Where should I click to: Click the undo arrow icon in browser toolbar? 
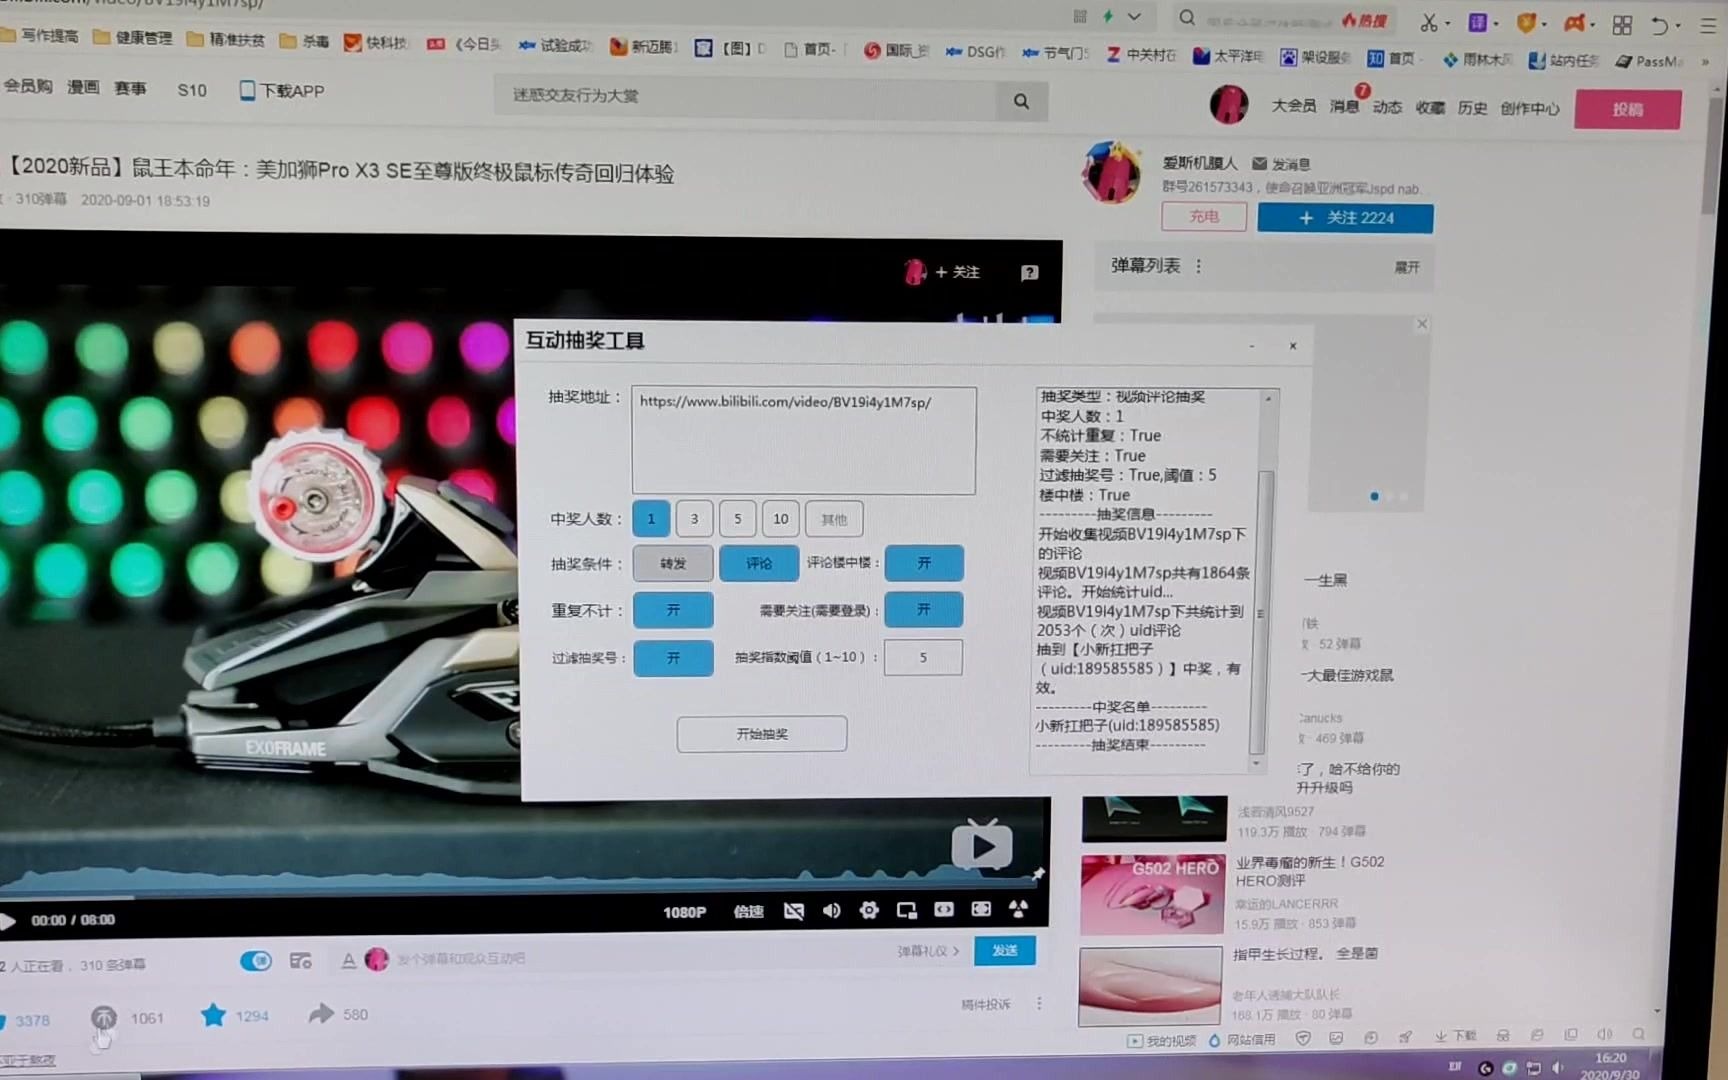(x=1660, y=26)
